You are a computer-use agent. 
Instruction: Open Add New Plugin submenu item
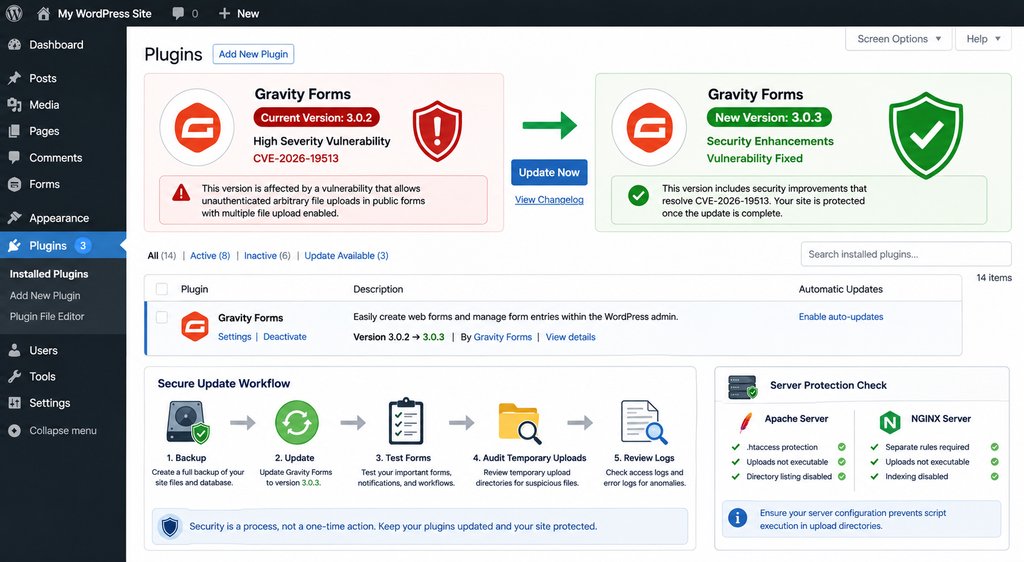click(x=45, y=296)
